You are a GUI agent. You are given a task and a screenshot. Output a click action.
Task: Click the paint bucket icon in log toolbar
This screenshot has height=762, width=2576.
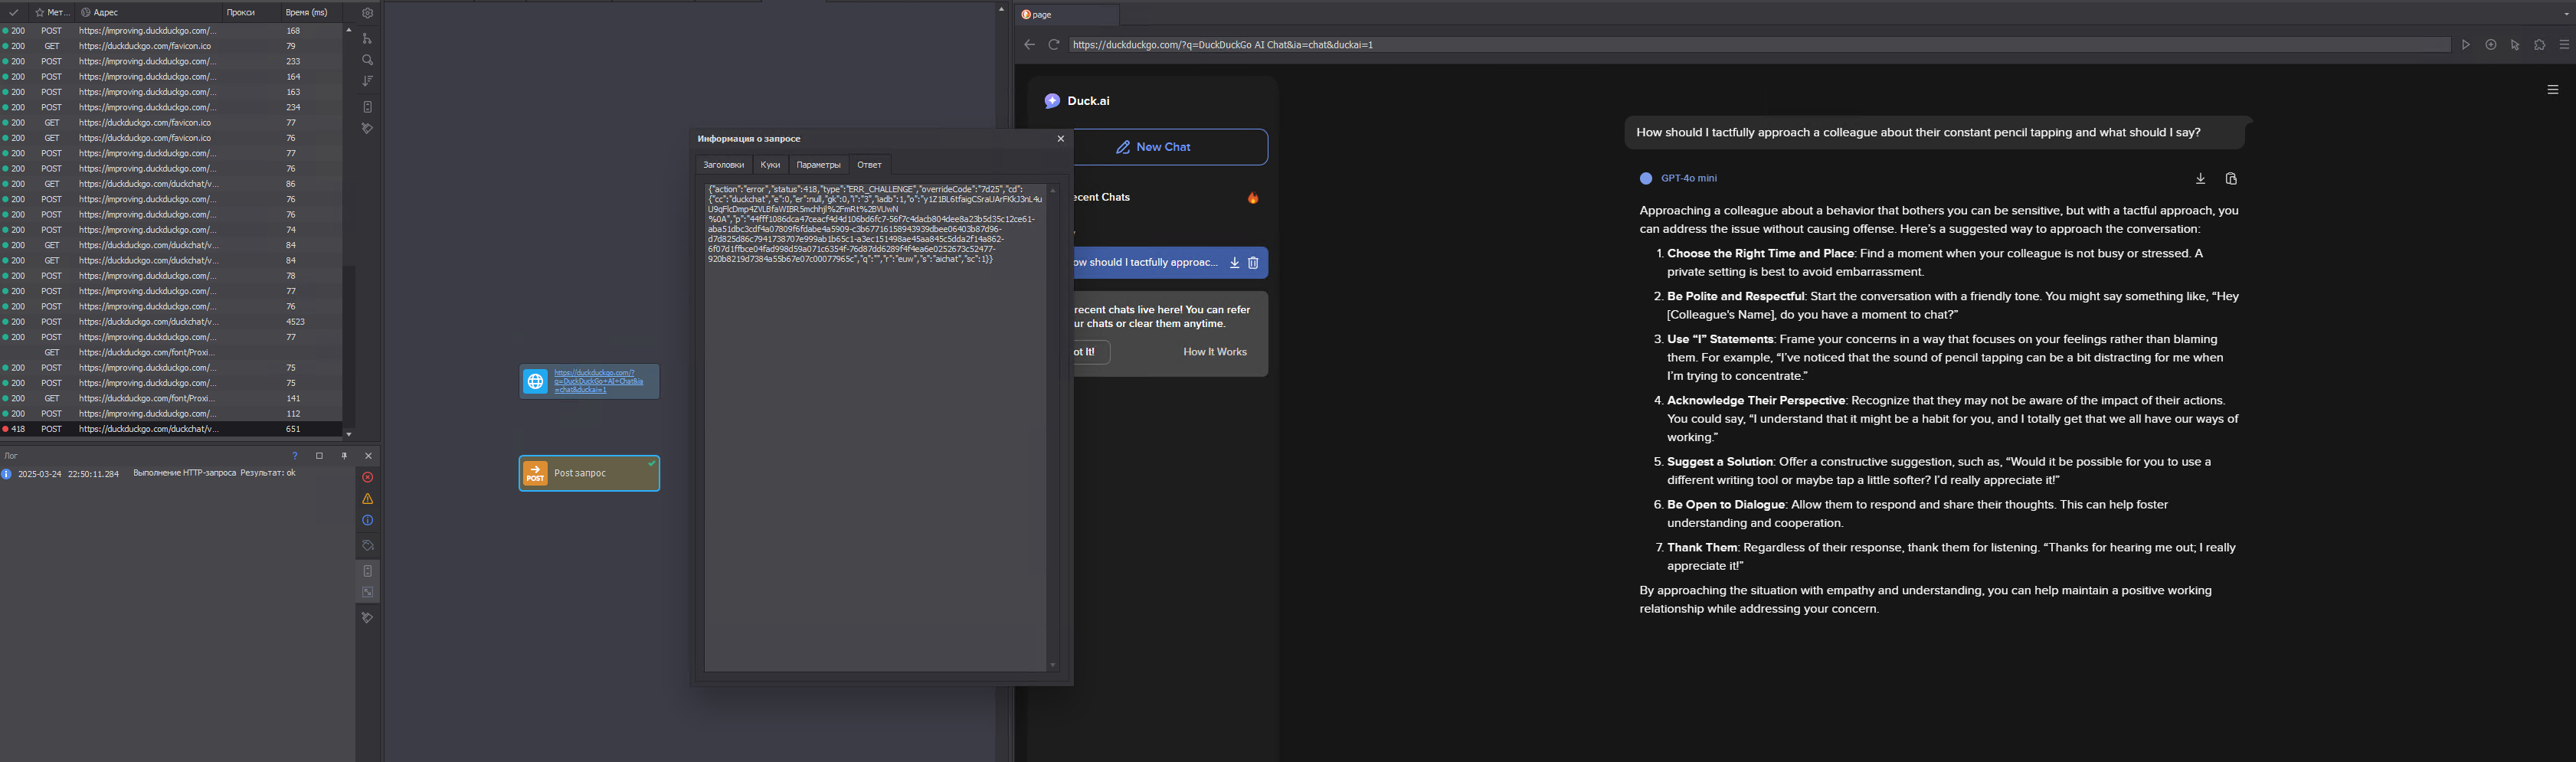(x=367, y=546)
